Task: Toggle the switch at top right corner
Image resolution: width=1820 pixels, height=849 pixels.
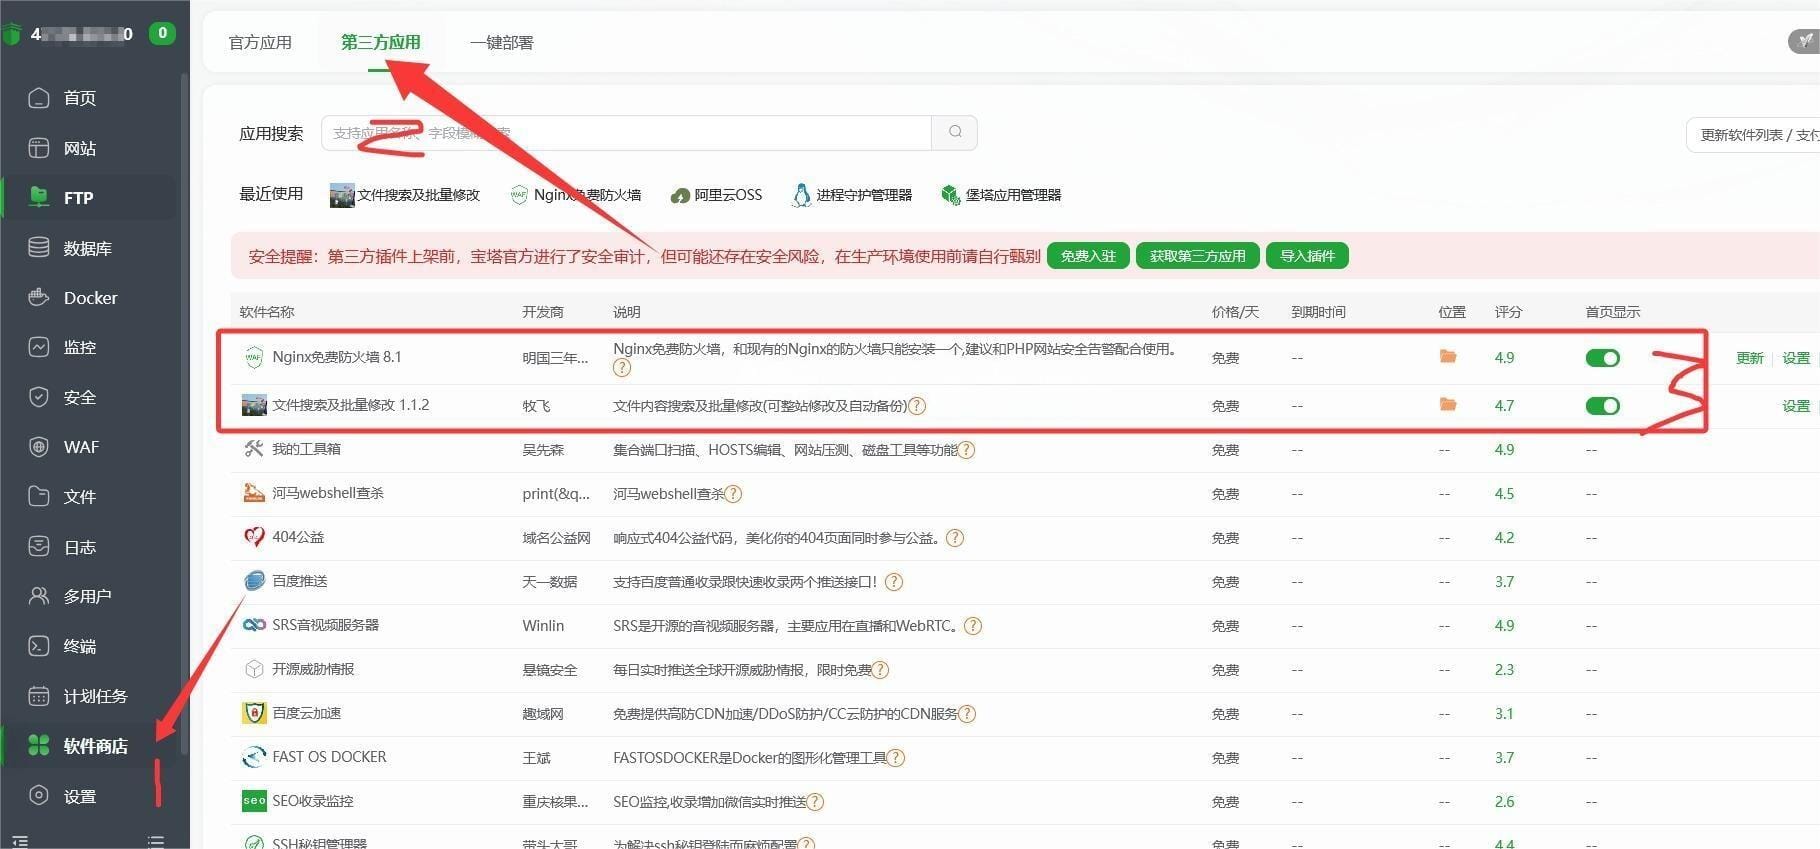Action: [x=1802, y=41]
